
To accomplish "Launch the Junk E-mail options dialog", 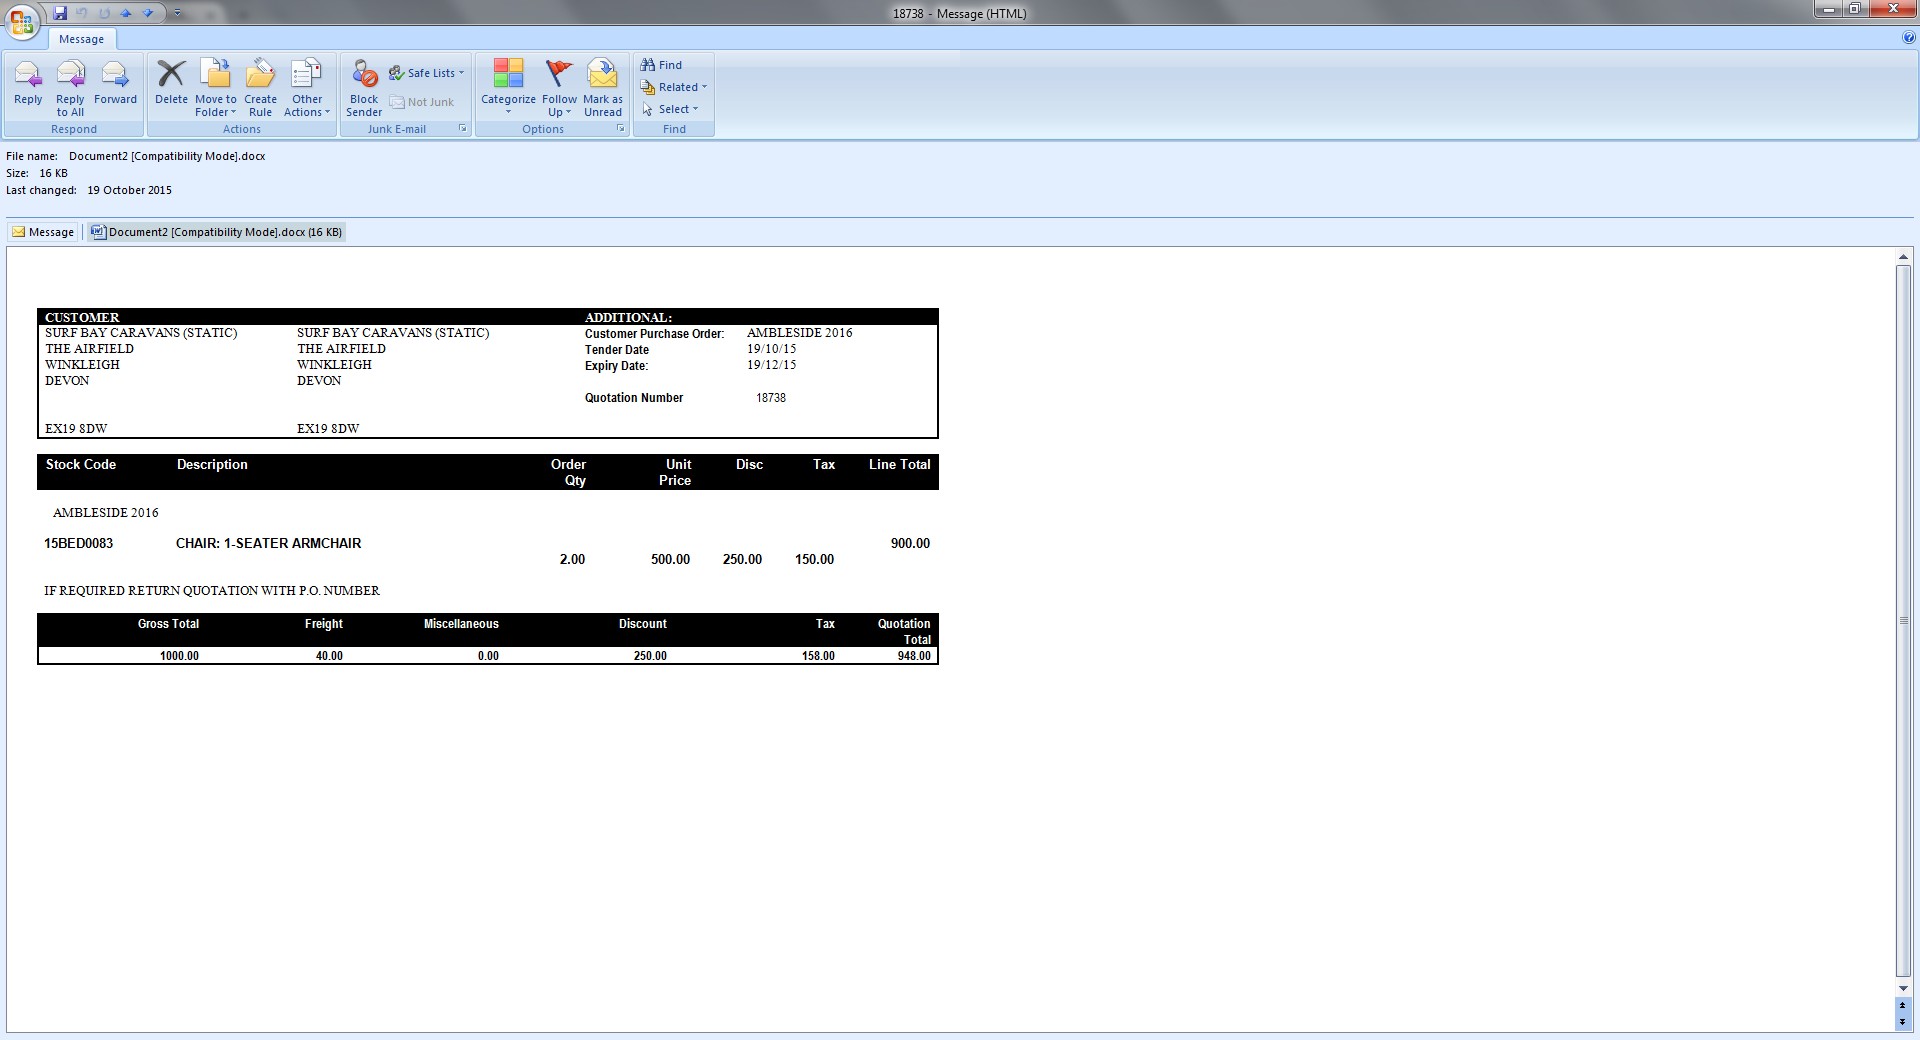I will [x=462, y=129].
